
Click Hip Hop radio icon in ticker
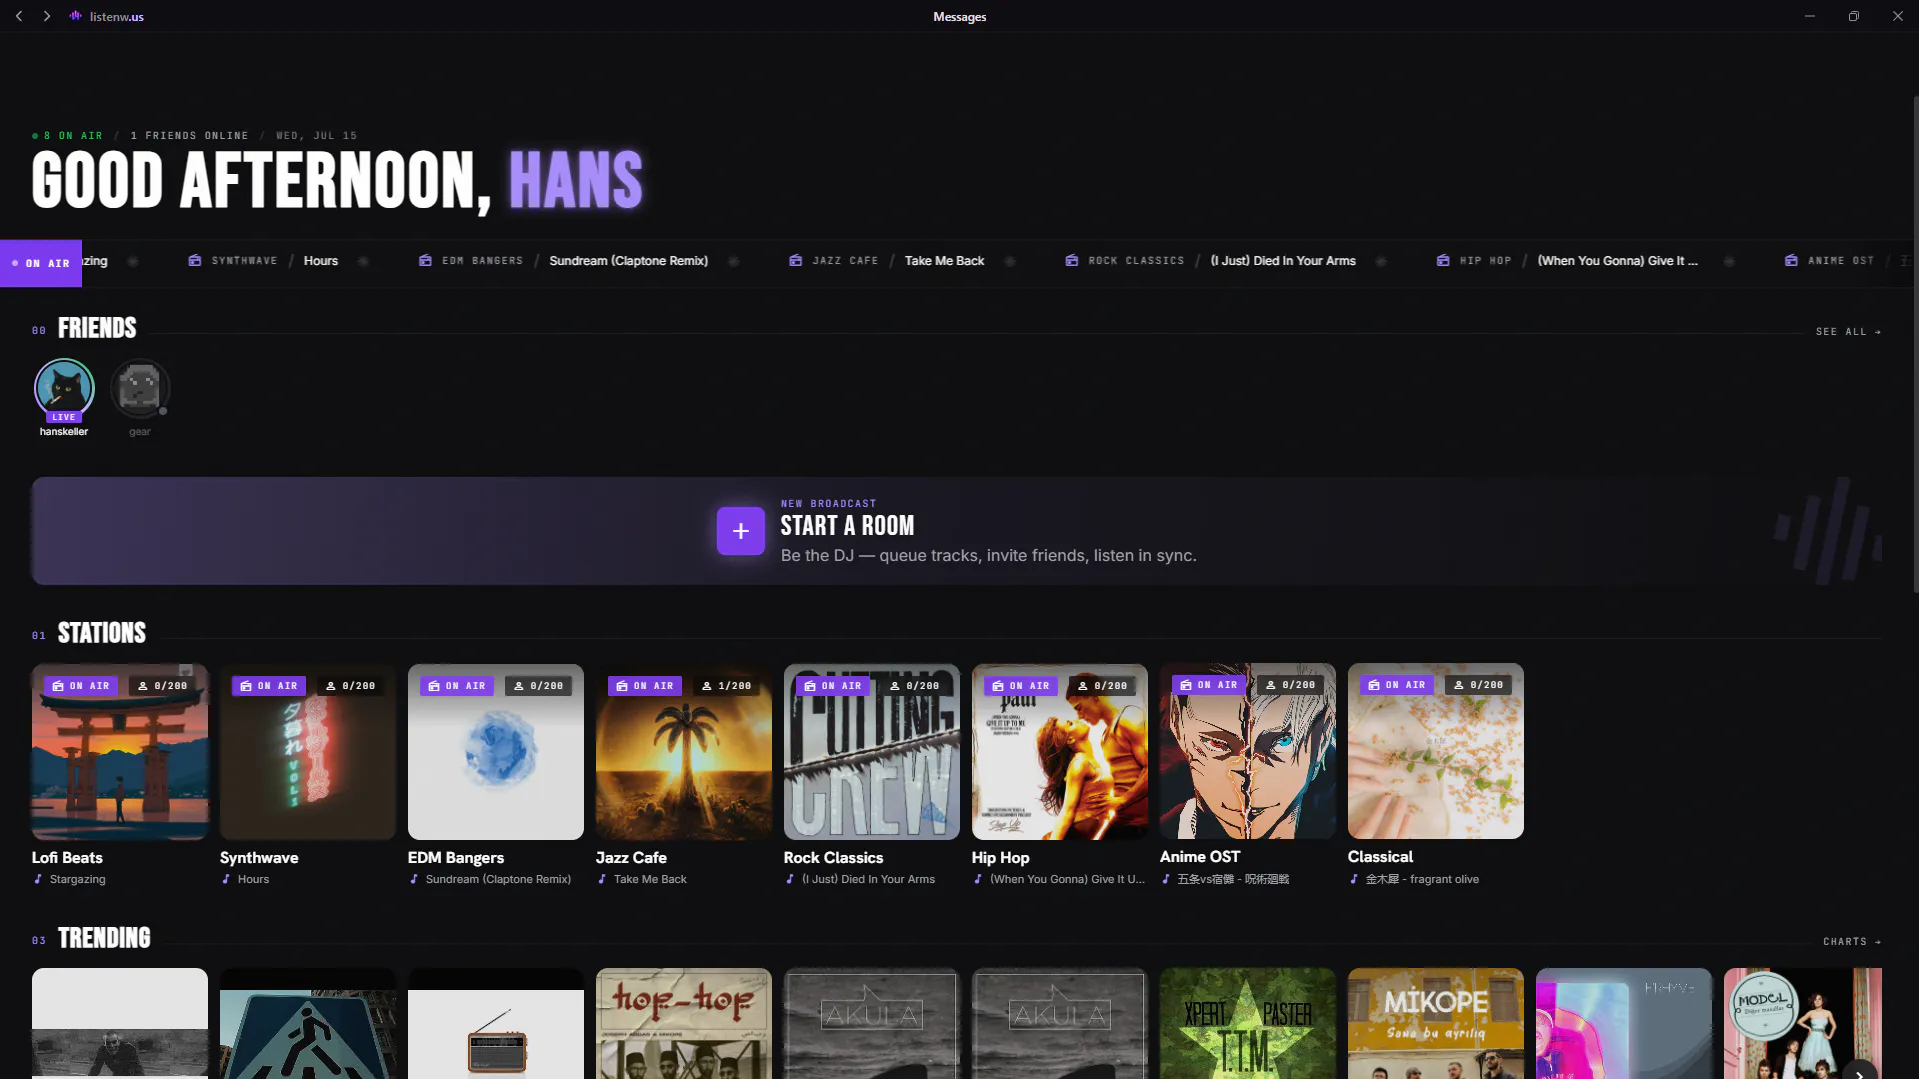click(x=1443, y=260)
